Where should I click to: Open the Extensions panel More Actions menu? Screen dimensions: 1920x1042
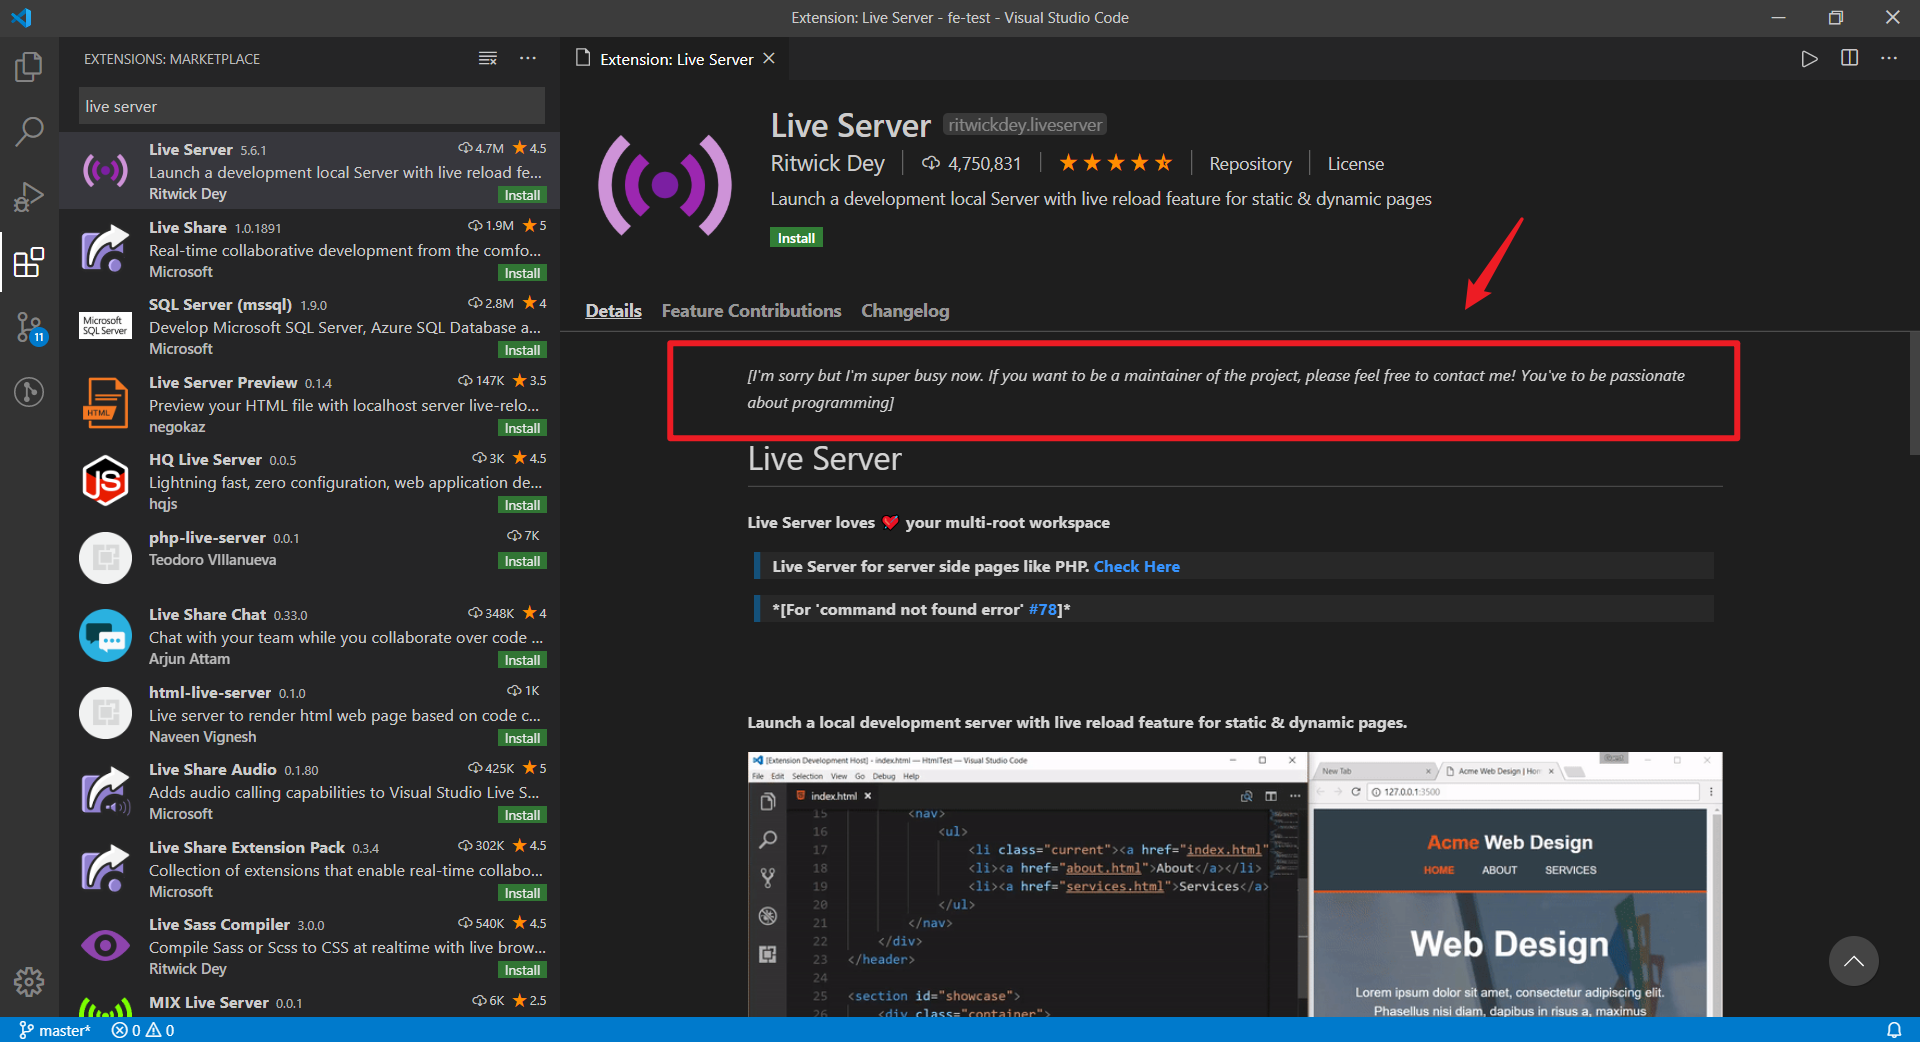click(x=528, y=58)
